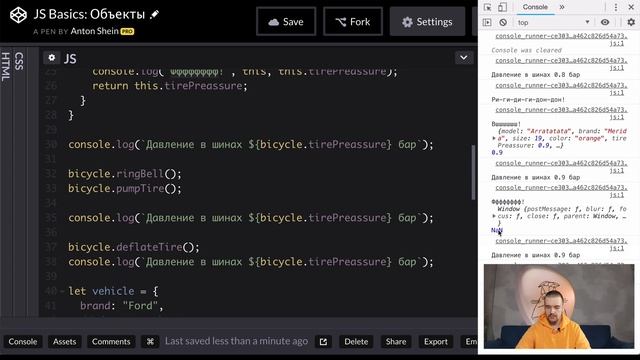
Task: Open the 'top' context dropdown
Action: (x=553, y=22)
